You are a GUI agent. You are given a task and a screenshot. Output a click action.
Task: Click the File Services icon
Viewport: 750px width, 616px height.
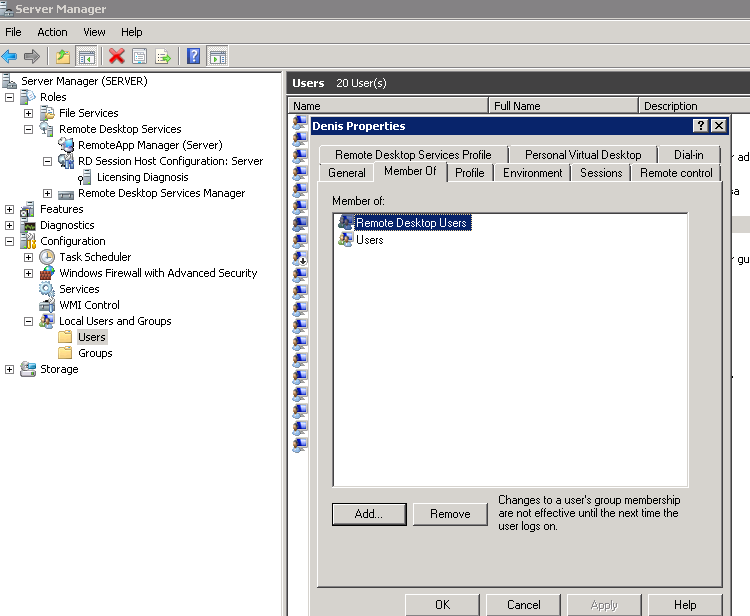(47, 113)
